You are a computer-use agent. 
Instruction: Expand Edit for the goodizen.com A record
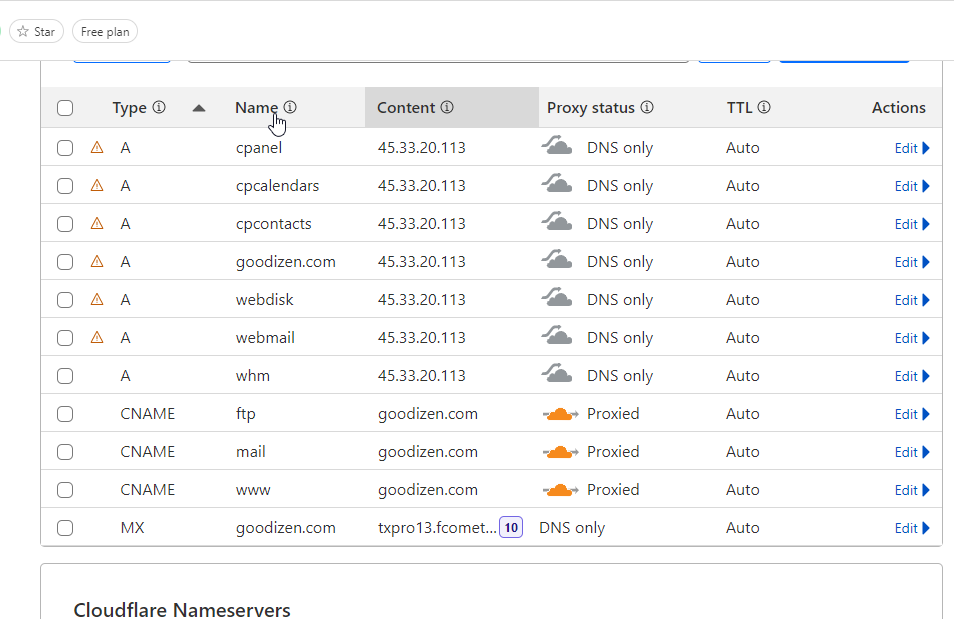pyautogui.click(x=911, y=262)
